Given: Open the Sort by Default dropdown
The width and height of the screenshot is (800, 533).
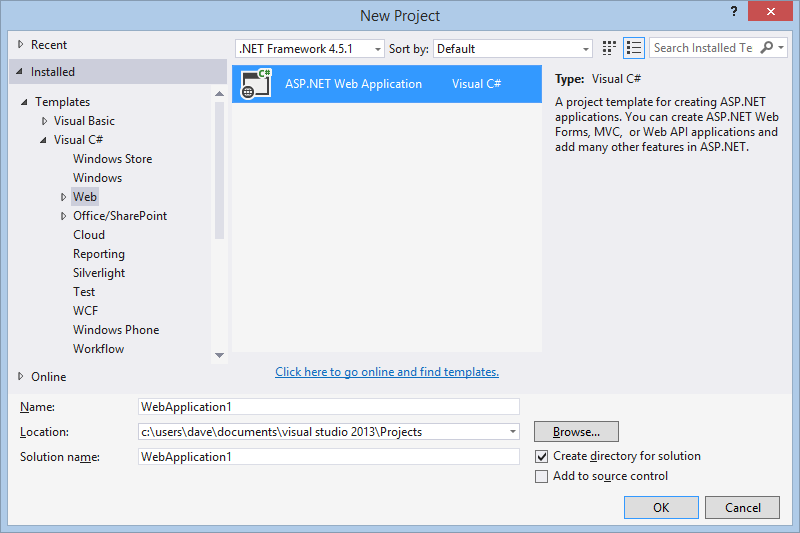Looking at the screenshot, I should tap(513, 48).
